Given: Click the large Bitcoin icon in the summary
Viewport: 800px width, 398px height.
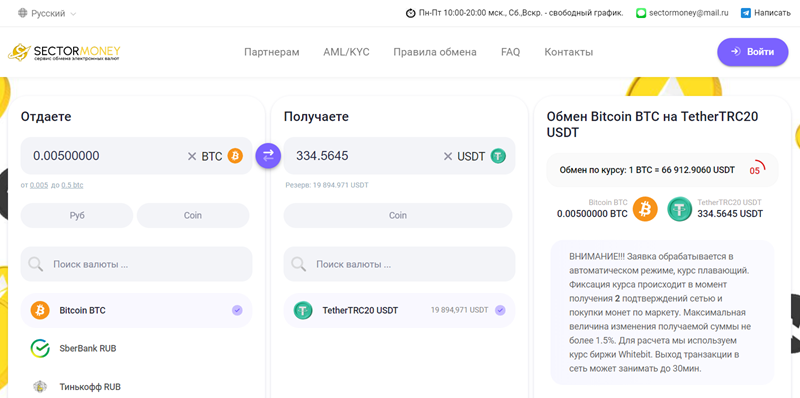Looking at the screenshot, I should (645, 209).
